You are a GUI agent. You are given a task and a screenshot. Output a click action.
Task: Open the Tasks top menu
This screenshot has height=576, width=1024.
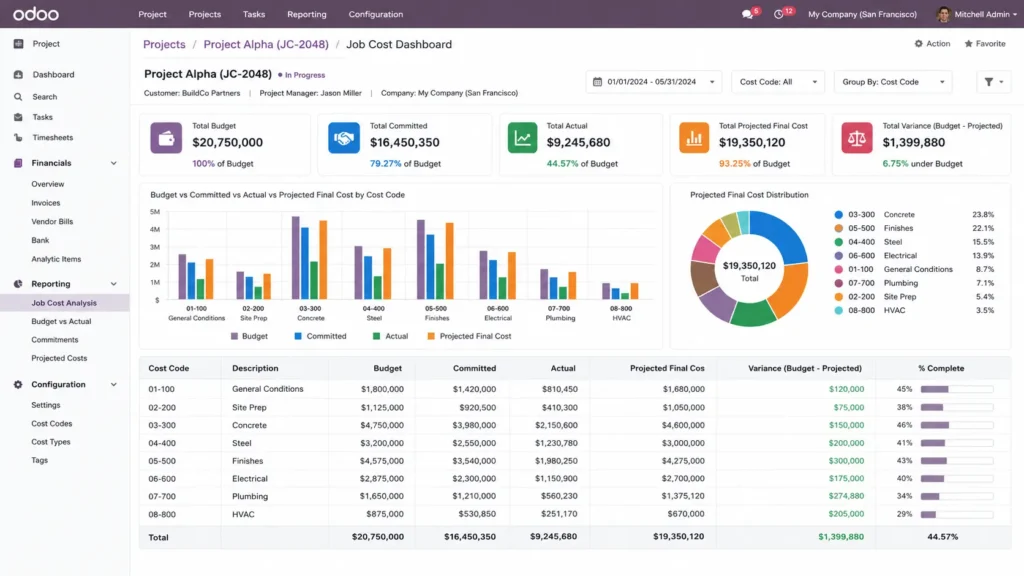pos(254,14)
